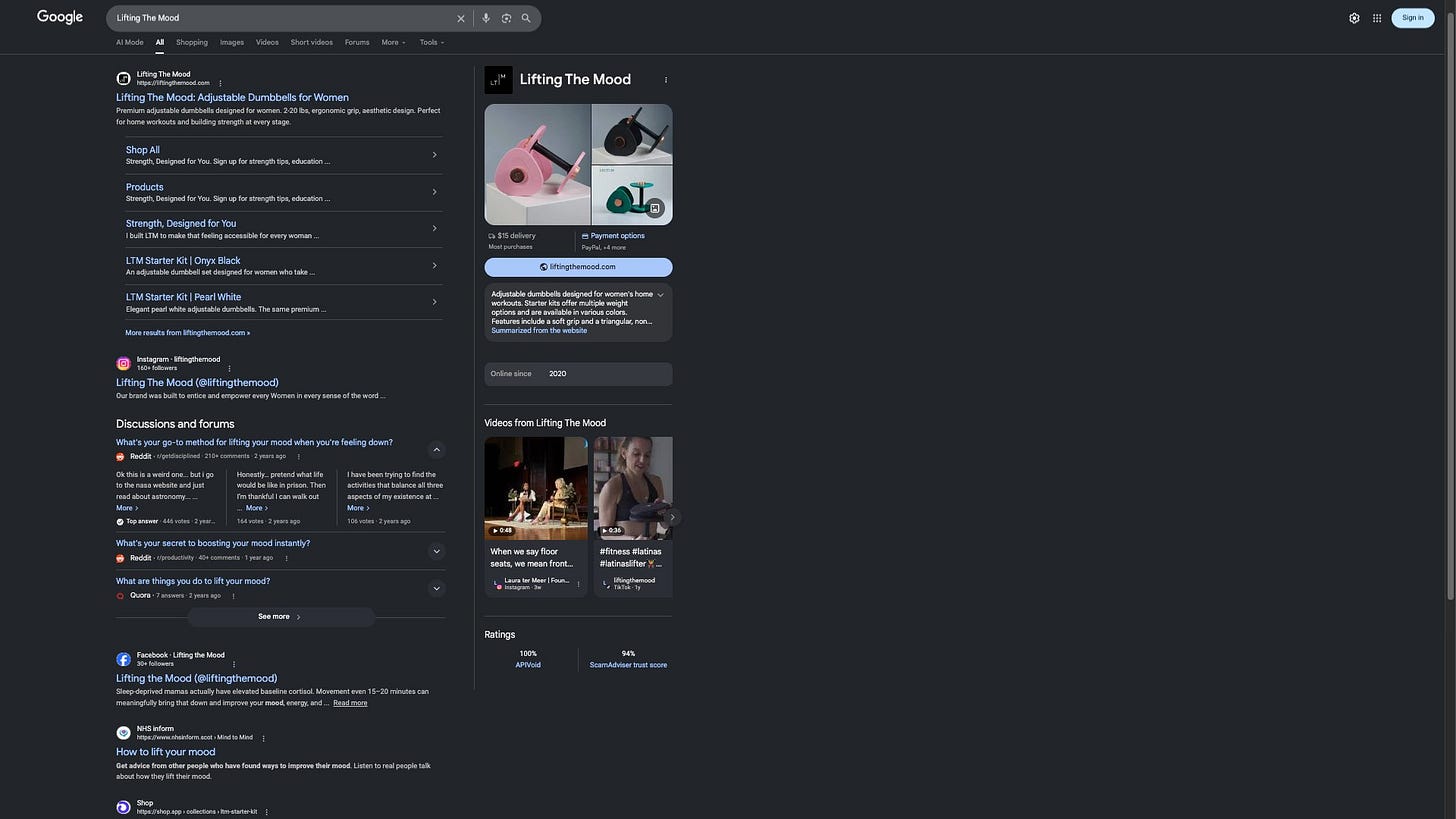This screenshot has height=819, width=1456.
Task: Click the Facebook favicon
Action: [x=123, y=659]
